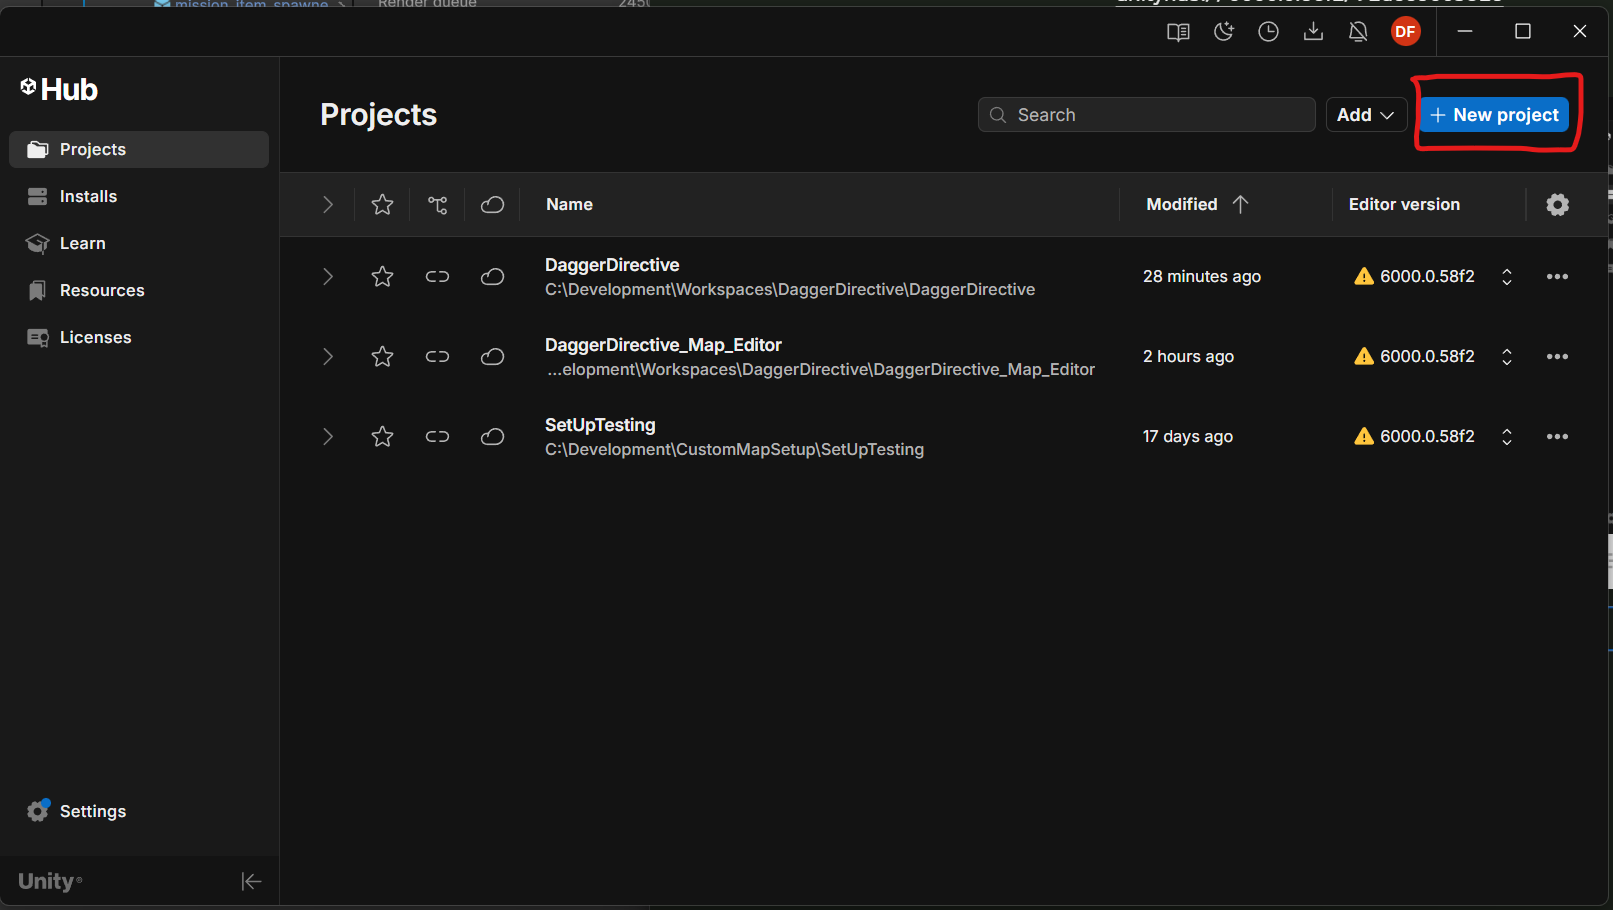Change editor version for DaggerDirective

click(x=1507, y=276)
